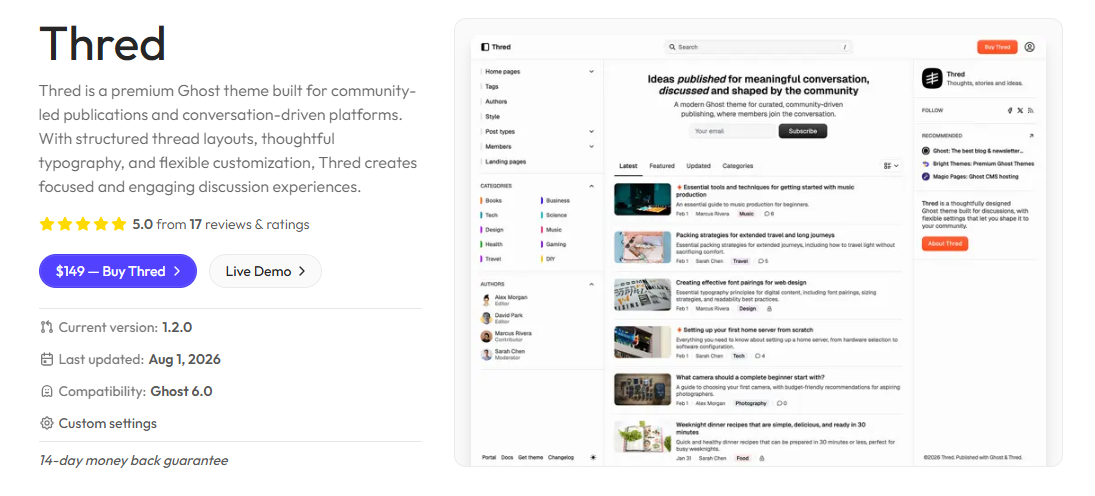Screen dimensions: 1095x496
Task: Click the Recommended external arrow icon
Action: pos(1031,136)
